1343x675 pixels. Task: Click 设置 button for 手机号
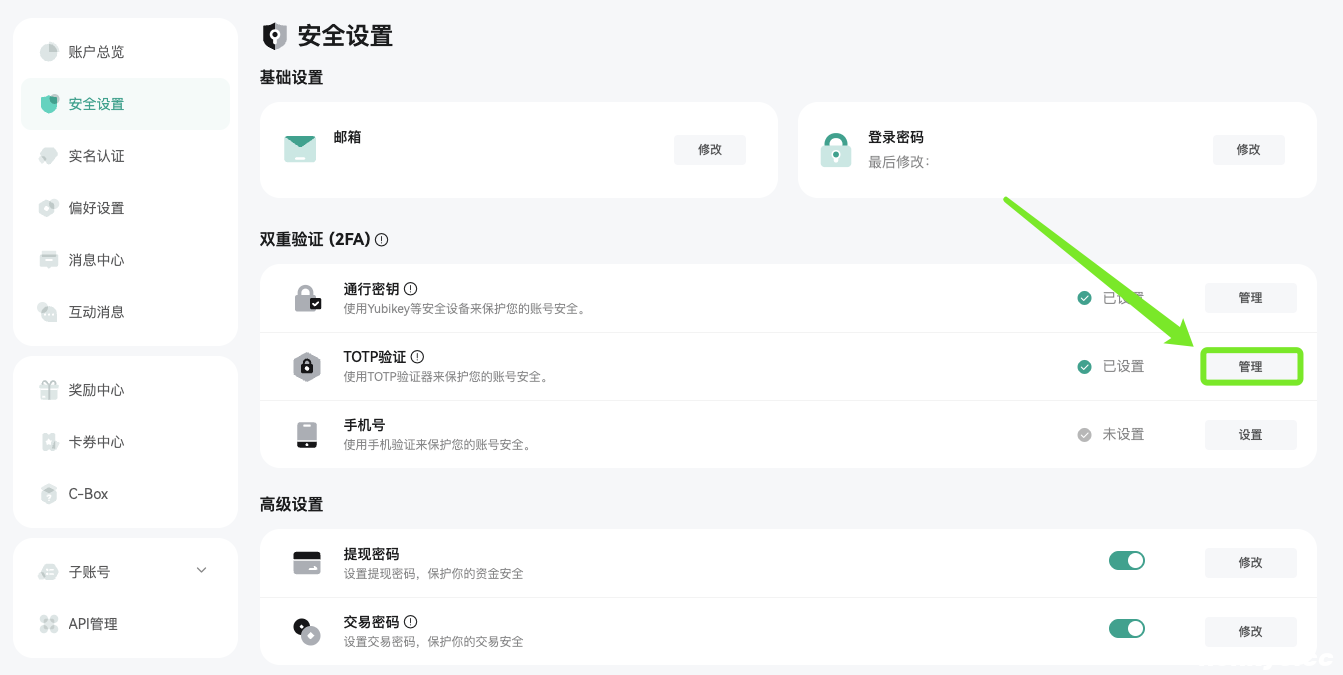tap(1250, 435)
